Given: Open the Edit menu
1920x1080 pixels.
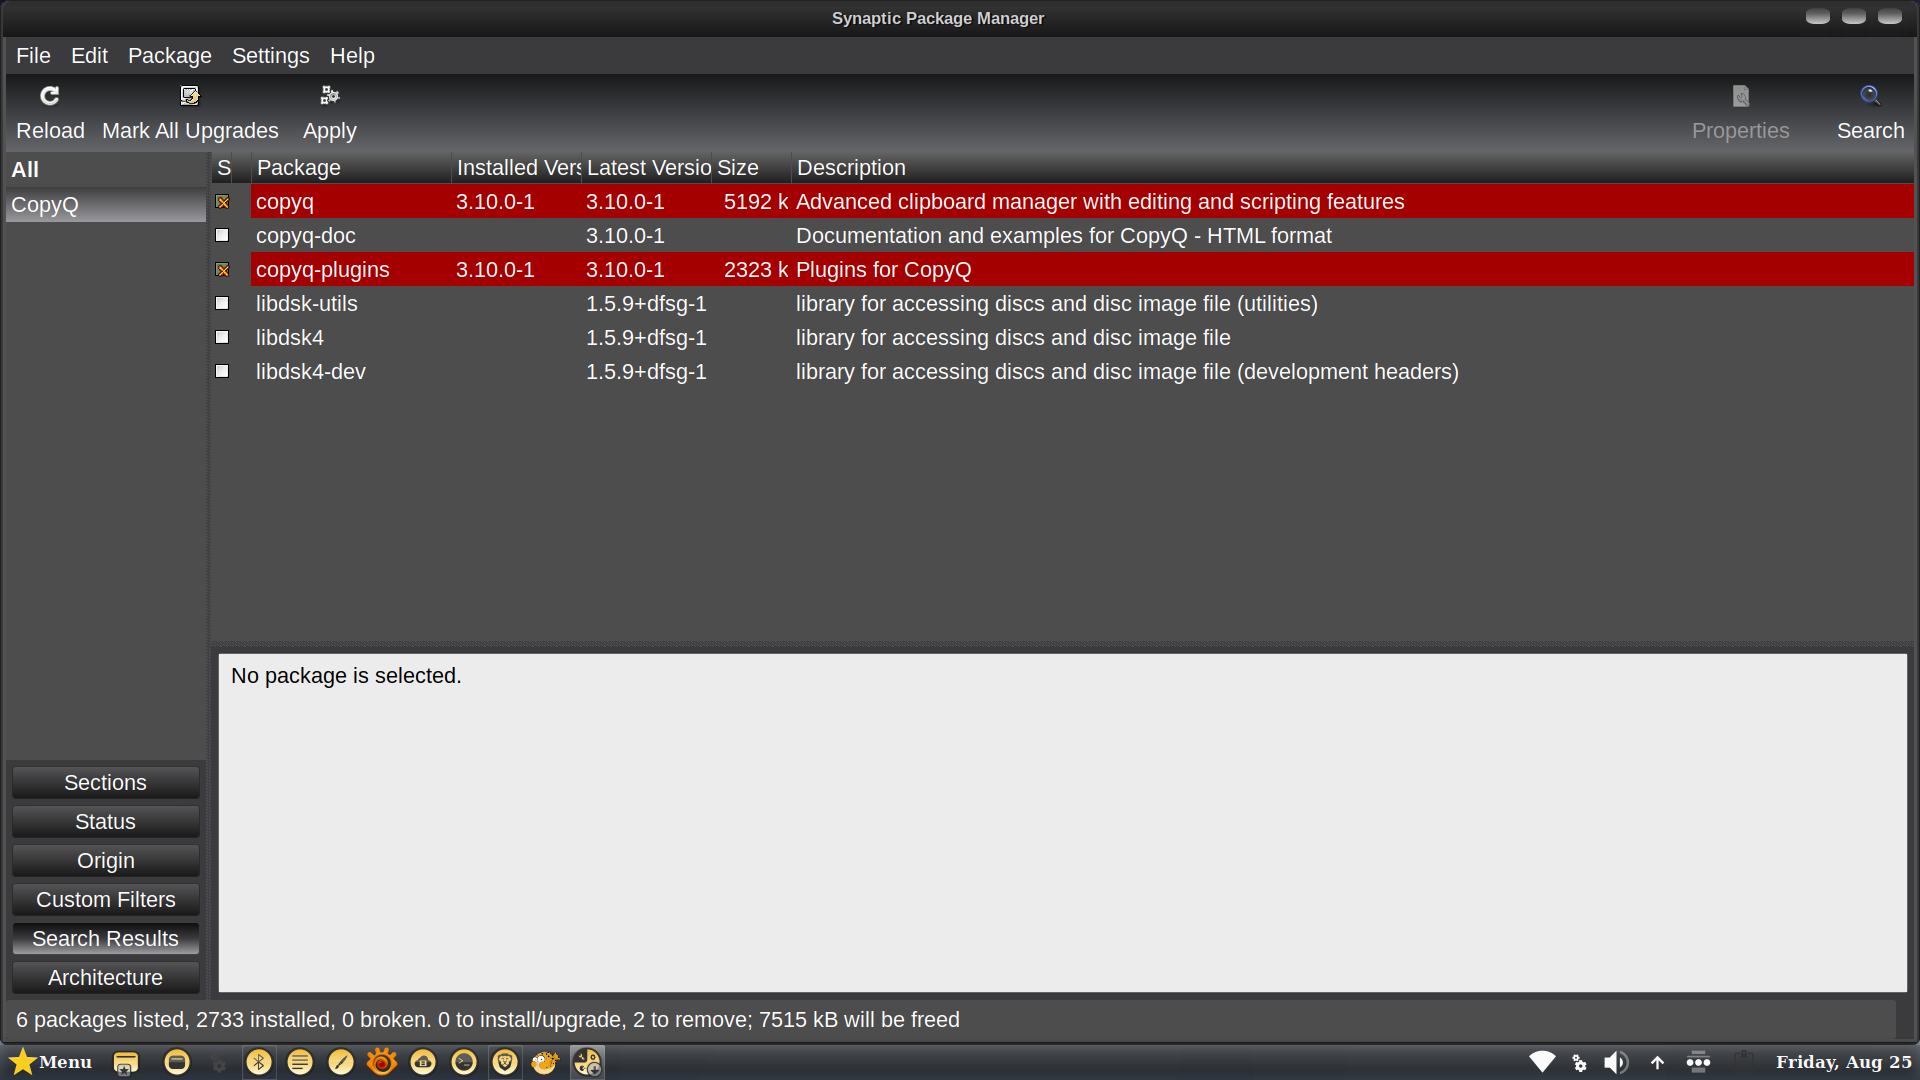Looking at the screenshot, I should pyautogui.click(x=89, y=56).
